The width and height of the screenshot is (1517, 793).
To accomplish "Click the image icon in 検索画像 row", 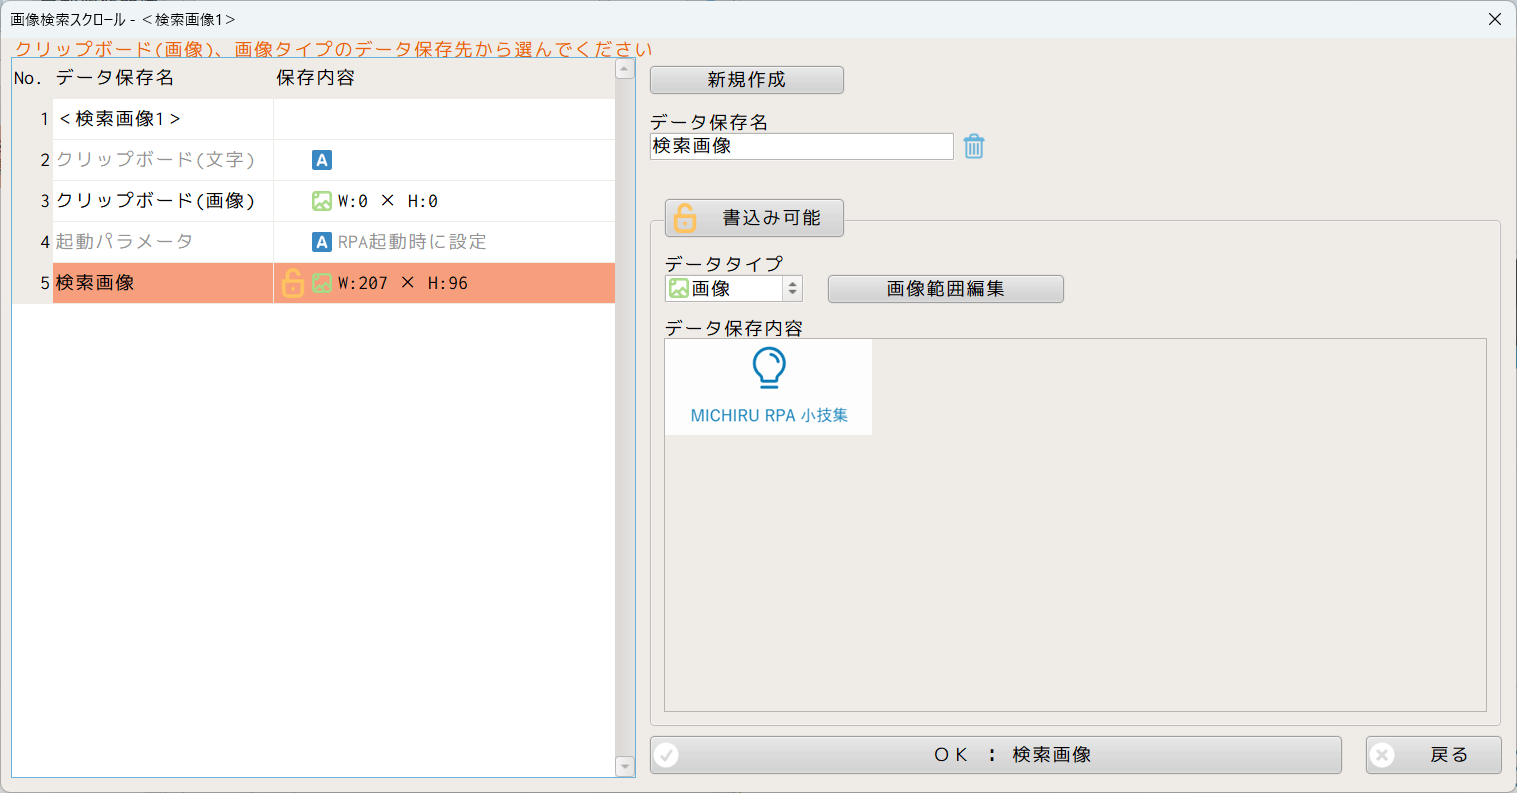I will coord(322,283).
